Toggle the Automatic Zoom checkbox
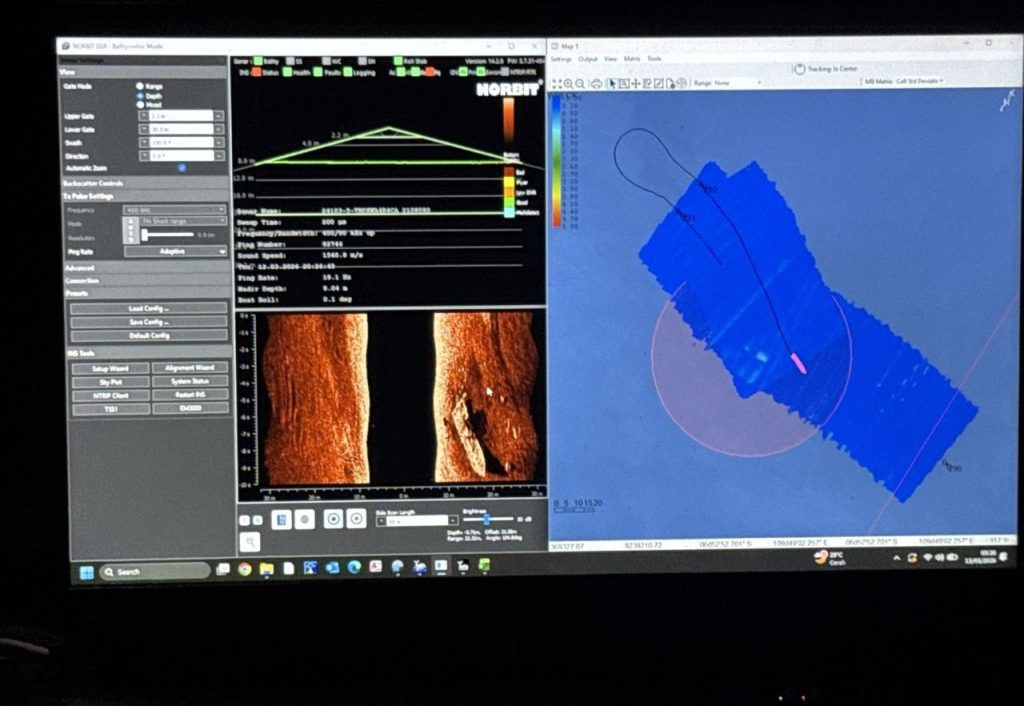Screen dimensions: 1024x706 181,167
